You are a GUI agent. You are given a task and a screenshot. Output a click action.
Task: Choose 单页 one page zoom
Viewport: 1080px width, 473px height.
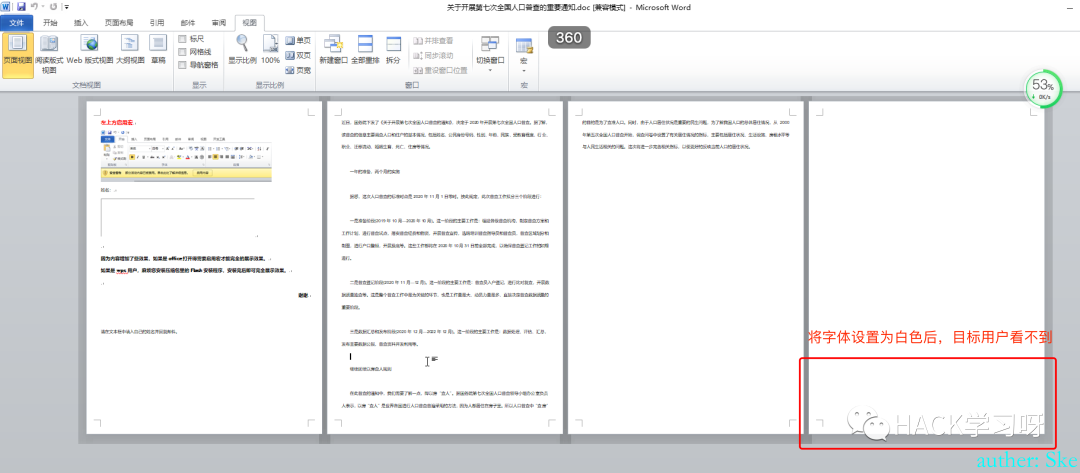[x=298, y=41]
